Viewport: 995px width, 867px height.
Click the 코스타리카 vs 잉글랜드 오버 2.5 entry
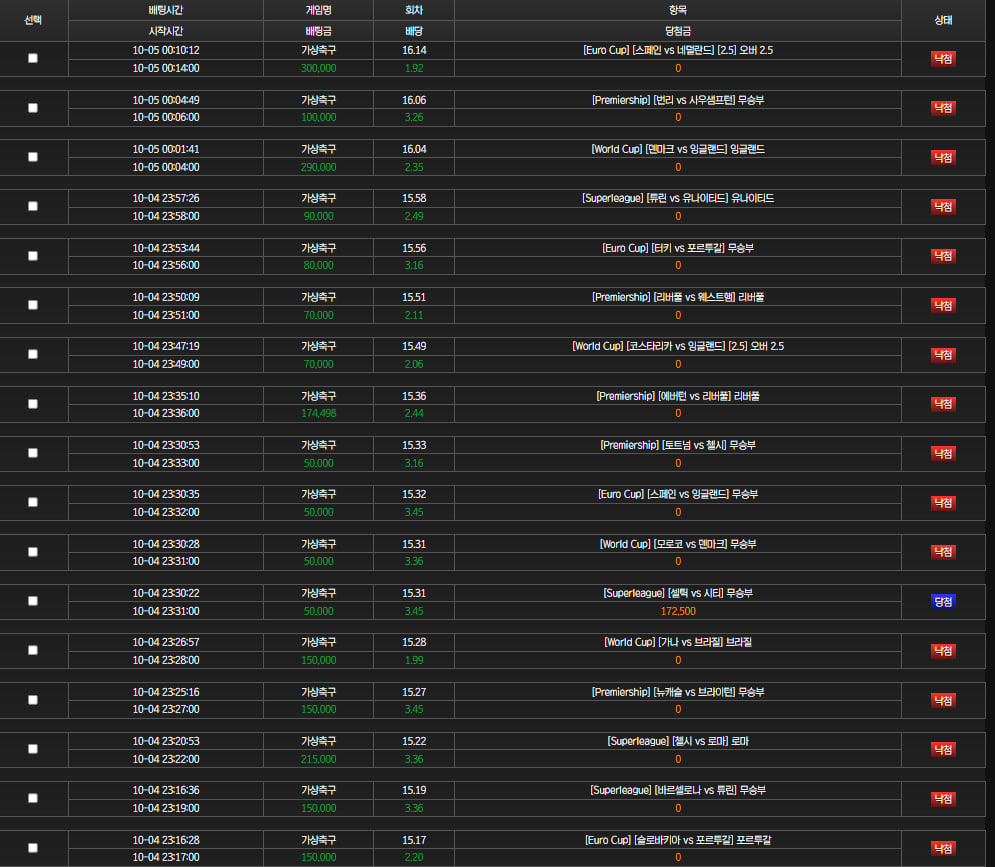(677, 346)
